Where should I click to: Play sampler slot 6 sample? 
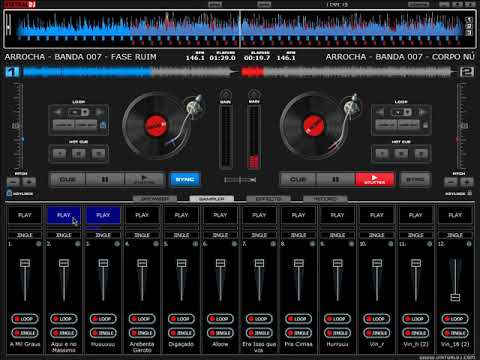[x=220, y=215]
